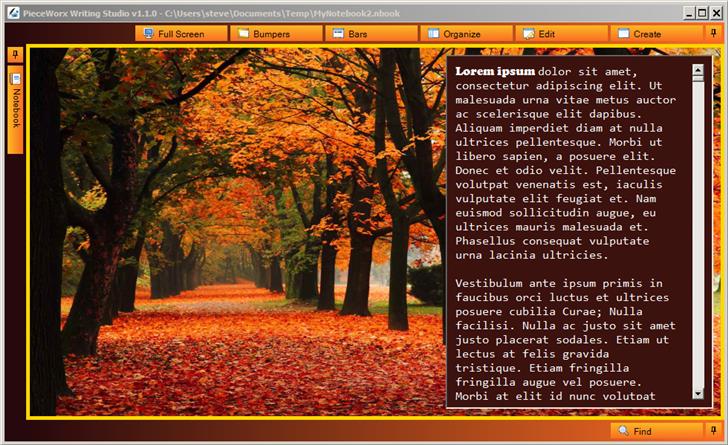Click the Bumpers folder icon
Viewport: 728px width, 445px height.
click(x=243, y=34)
